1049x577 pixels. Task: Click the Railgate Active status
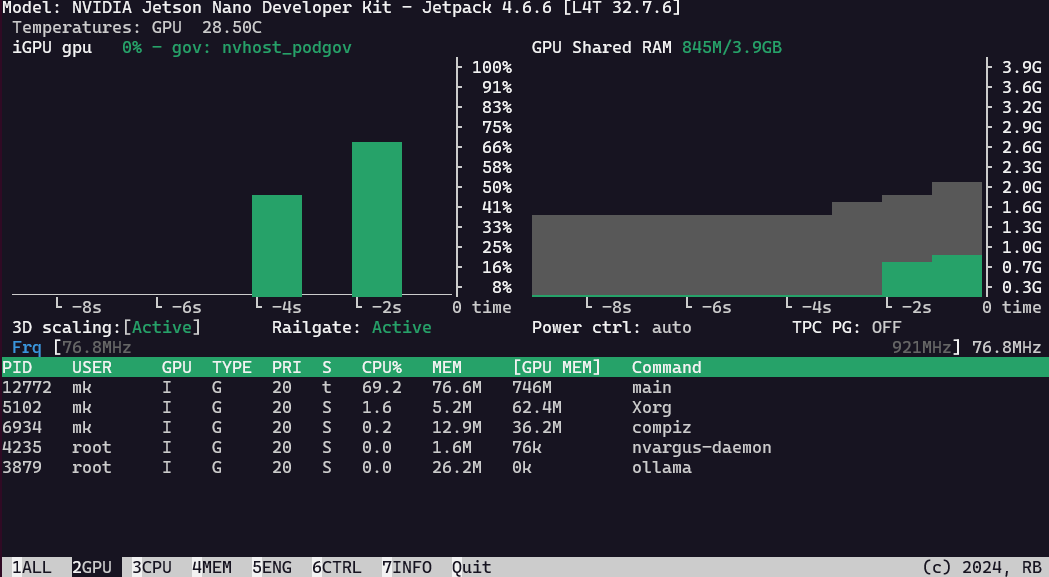coord(401,327)
